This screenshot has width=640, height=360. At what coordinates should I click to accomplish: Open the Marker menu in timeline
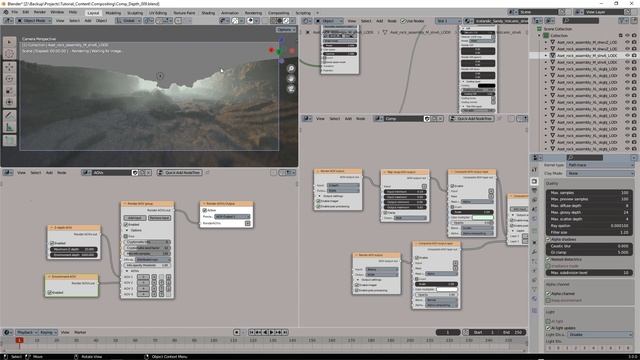pyautogui.click(x=80, y=332)
